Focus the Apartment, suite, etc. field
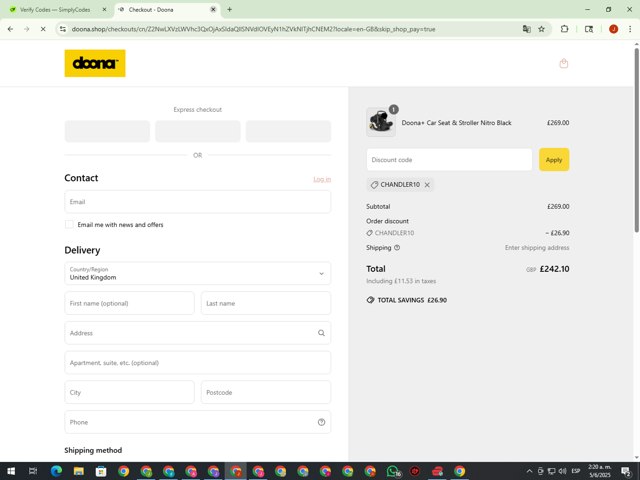 (198, 363)
